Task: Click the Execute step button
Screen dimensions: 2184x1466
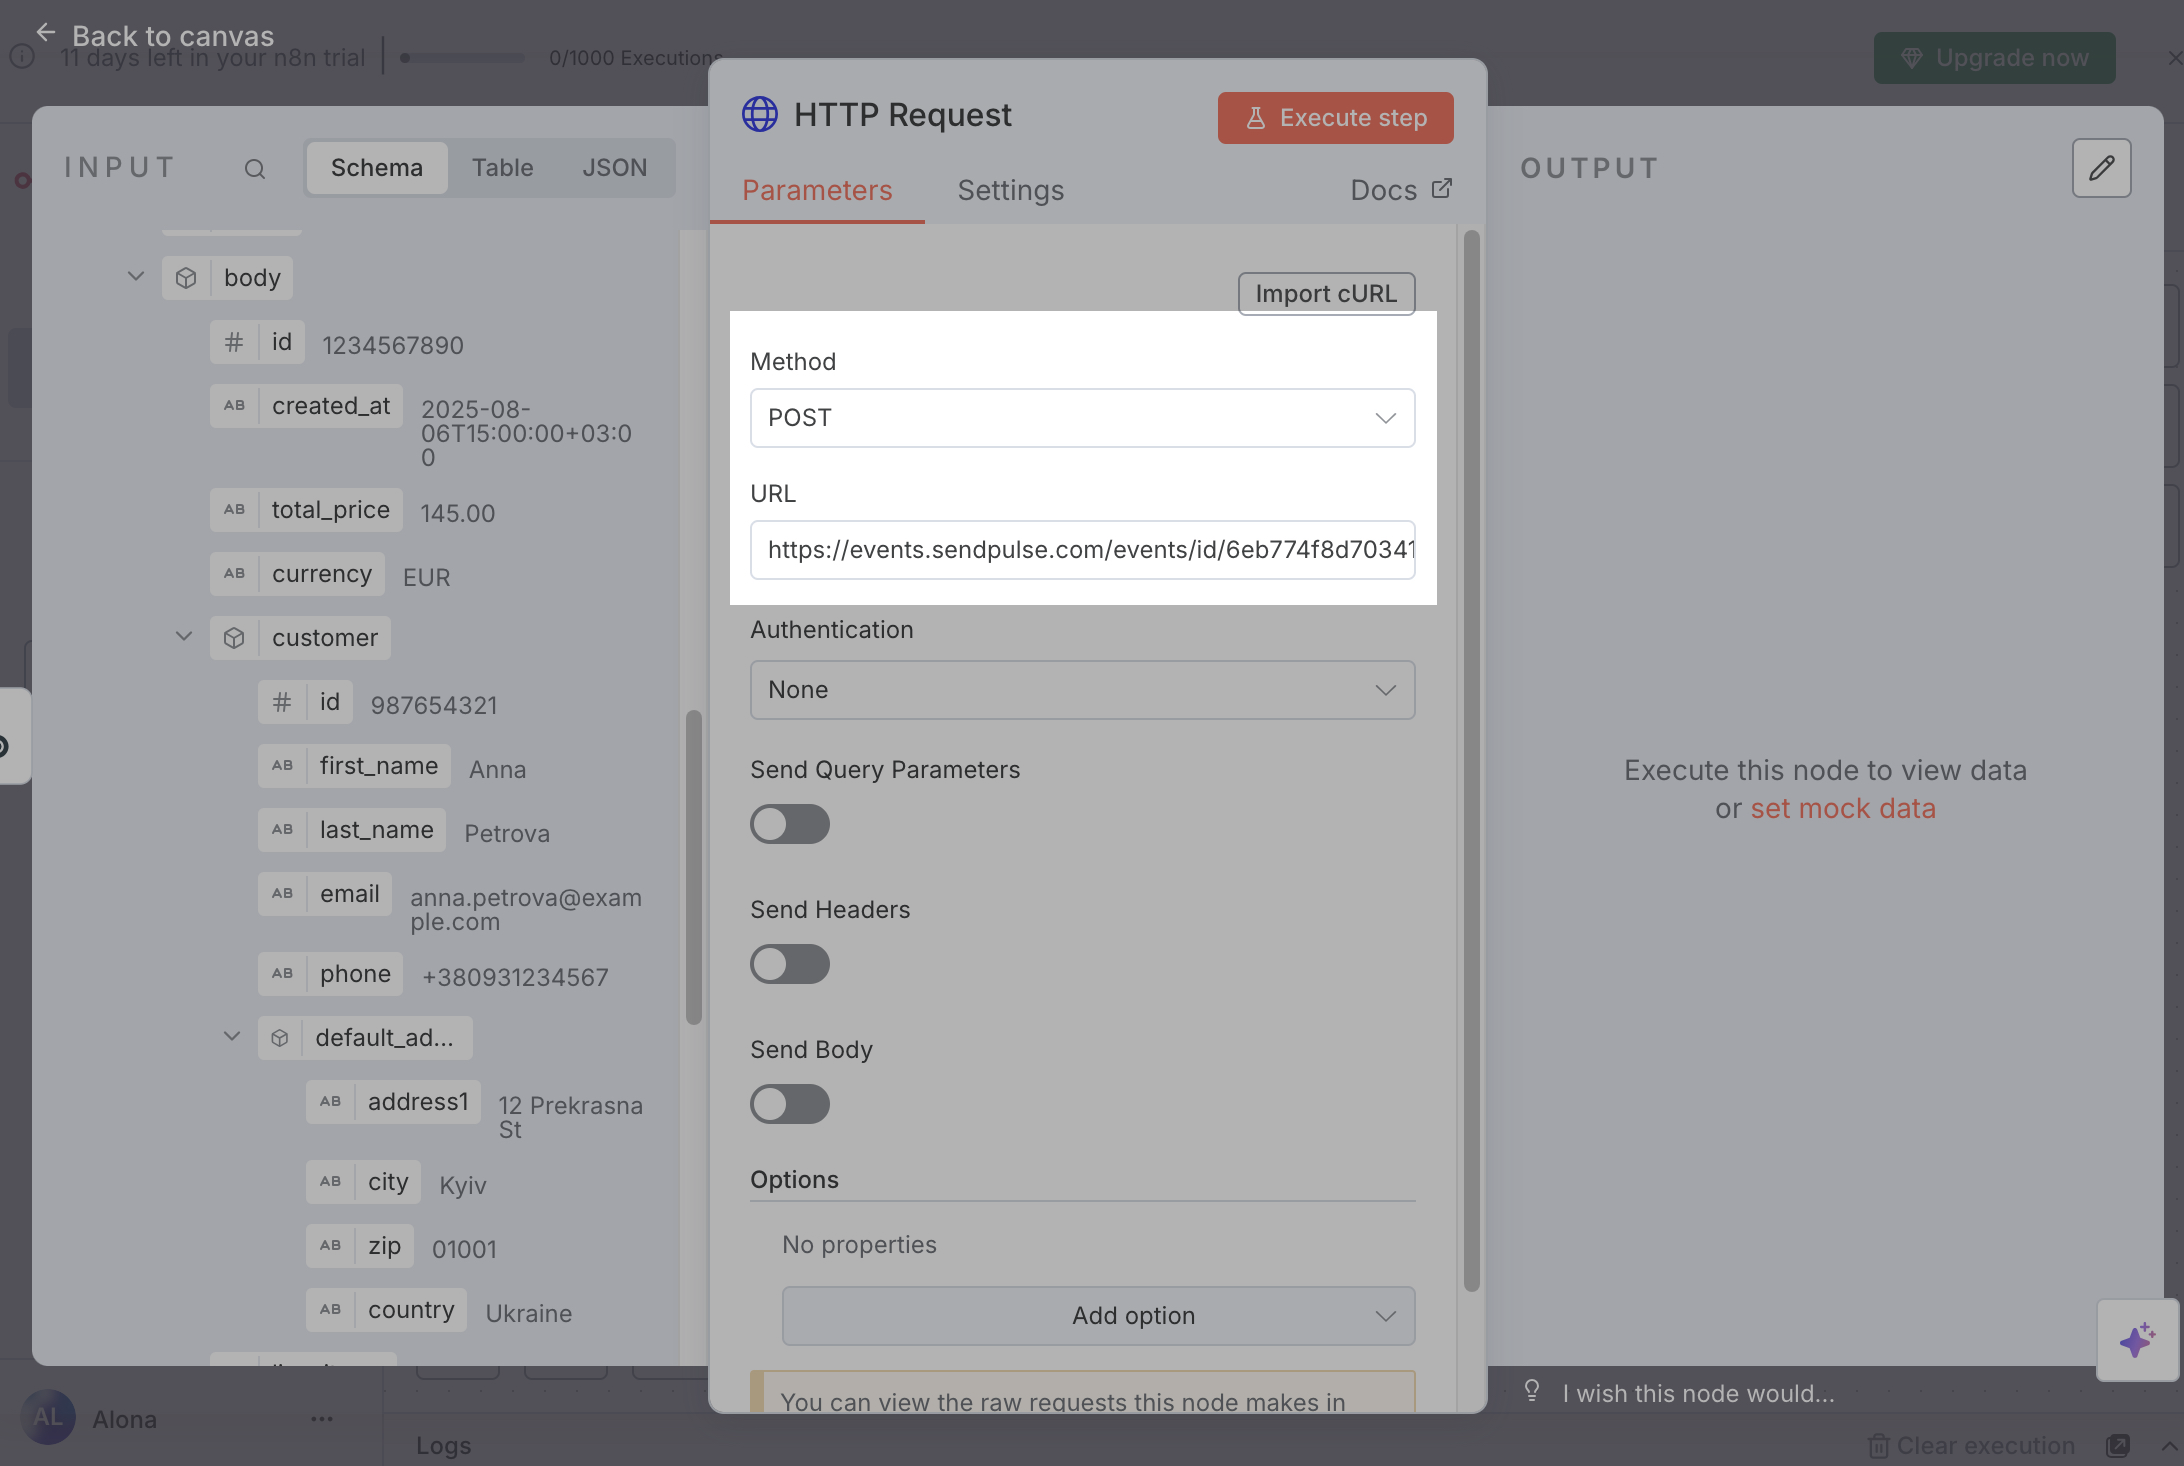Action: click(1335, 118)
